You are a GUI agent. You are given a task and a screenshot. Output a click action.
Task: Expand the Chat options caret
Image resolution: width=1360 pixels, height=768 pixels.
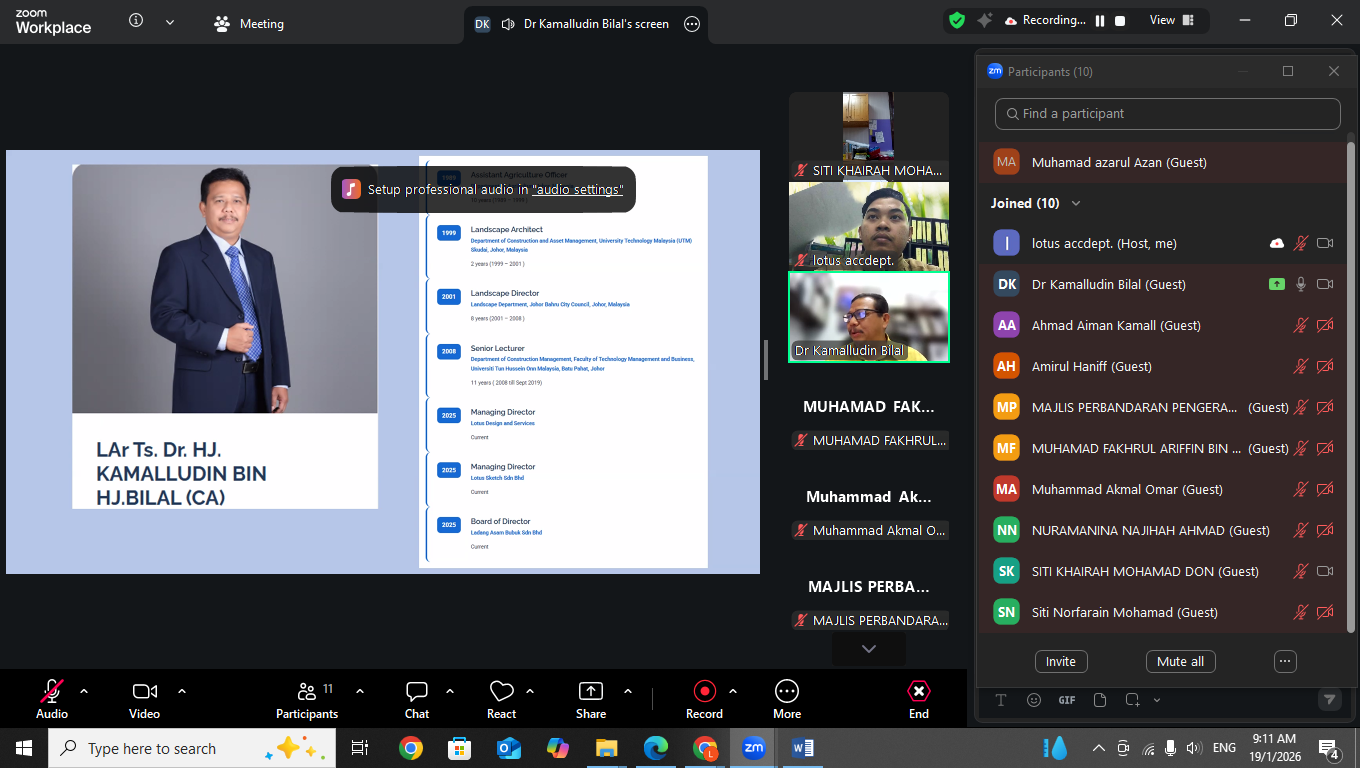[450, 691]
